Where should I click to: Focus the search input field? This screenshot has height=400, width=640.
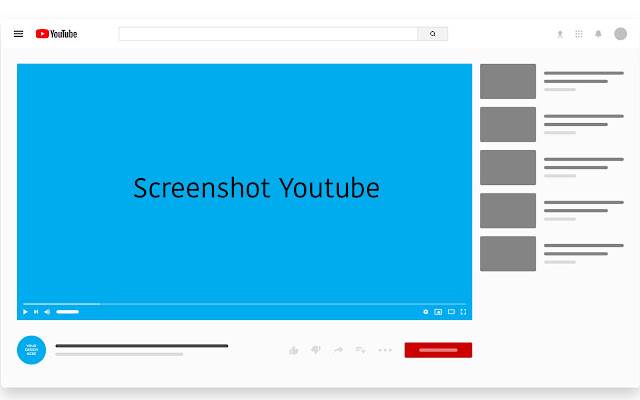pyautogui.click(x=268, y=34)
